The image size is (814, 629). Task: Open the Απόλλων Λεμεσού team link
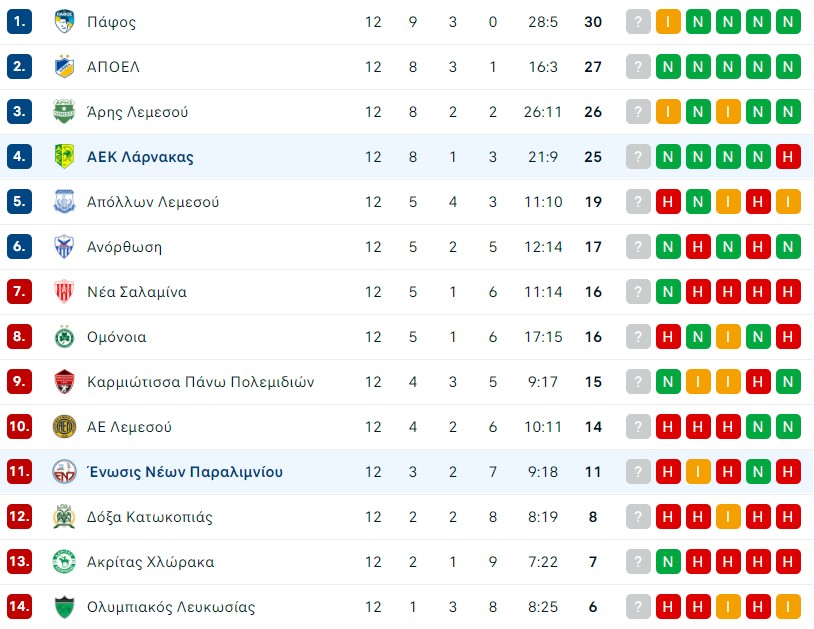[x=153, y=202]
